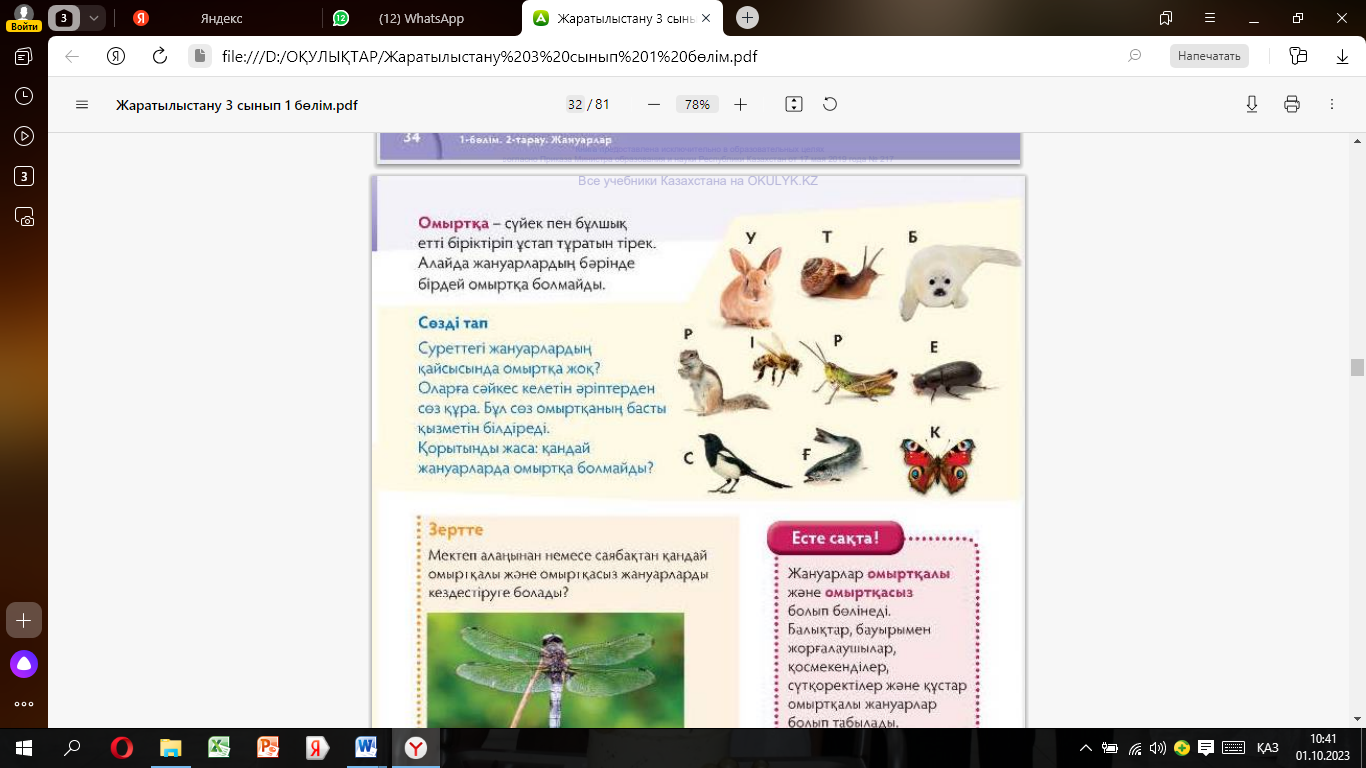Reload the current page
The height and width of the screenshot is (768, 1366).
click(159, 56)
